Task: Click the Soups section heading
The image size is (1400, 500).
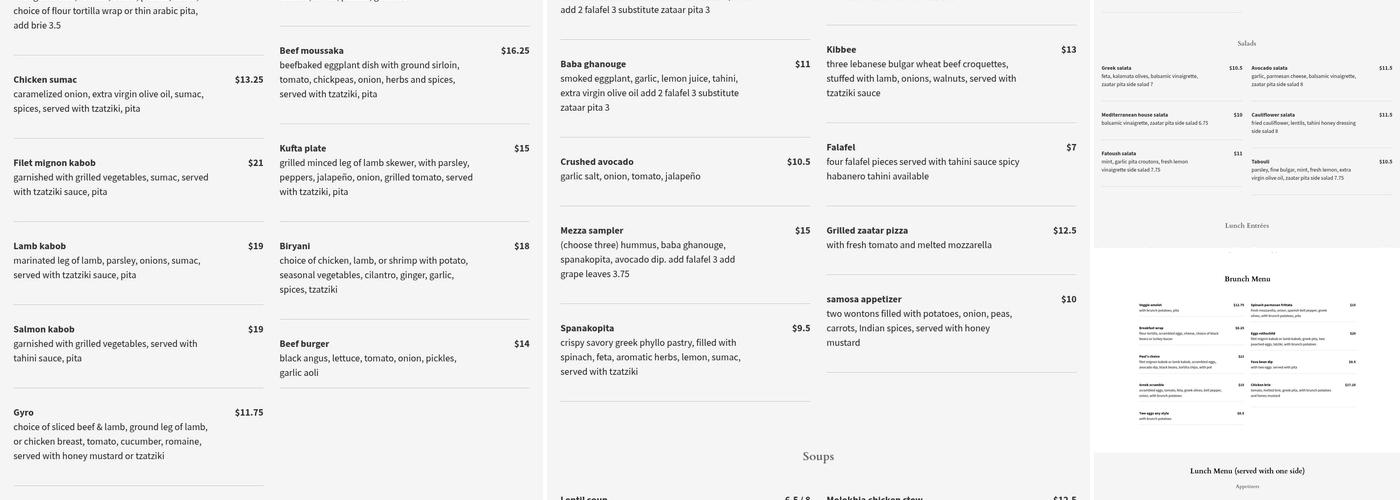Action: click(818, 457)
